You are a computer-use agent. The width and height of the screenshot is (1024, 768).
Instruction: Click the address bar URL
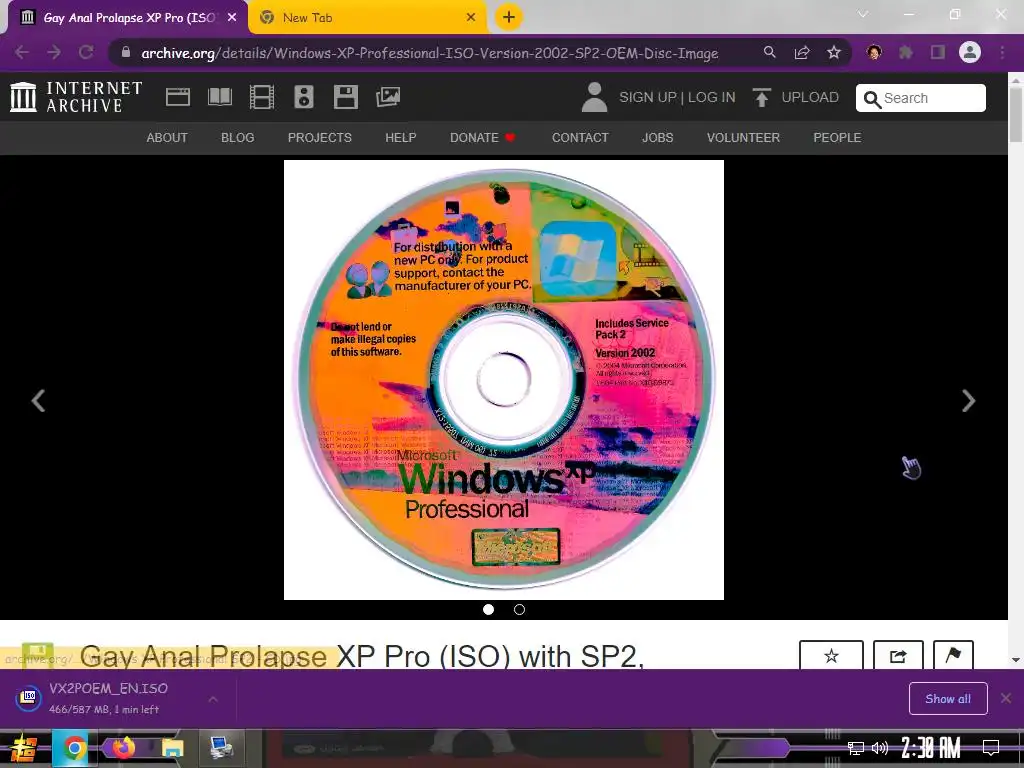pos(430,53)
